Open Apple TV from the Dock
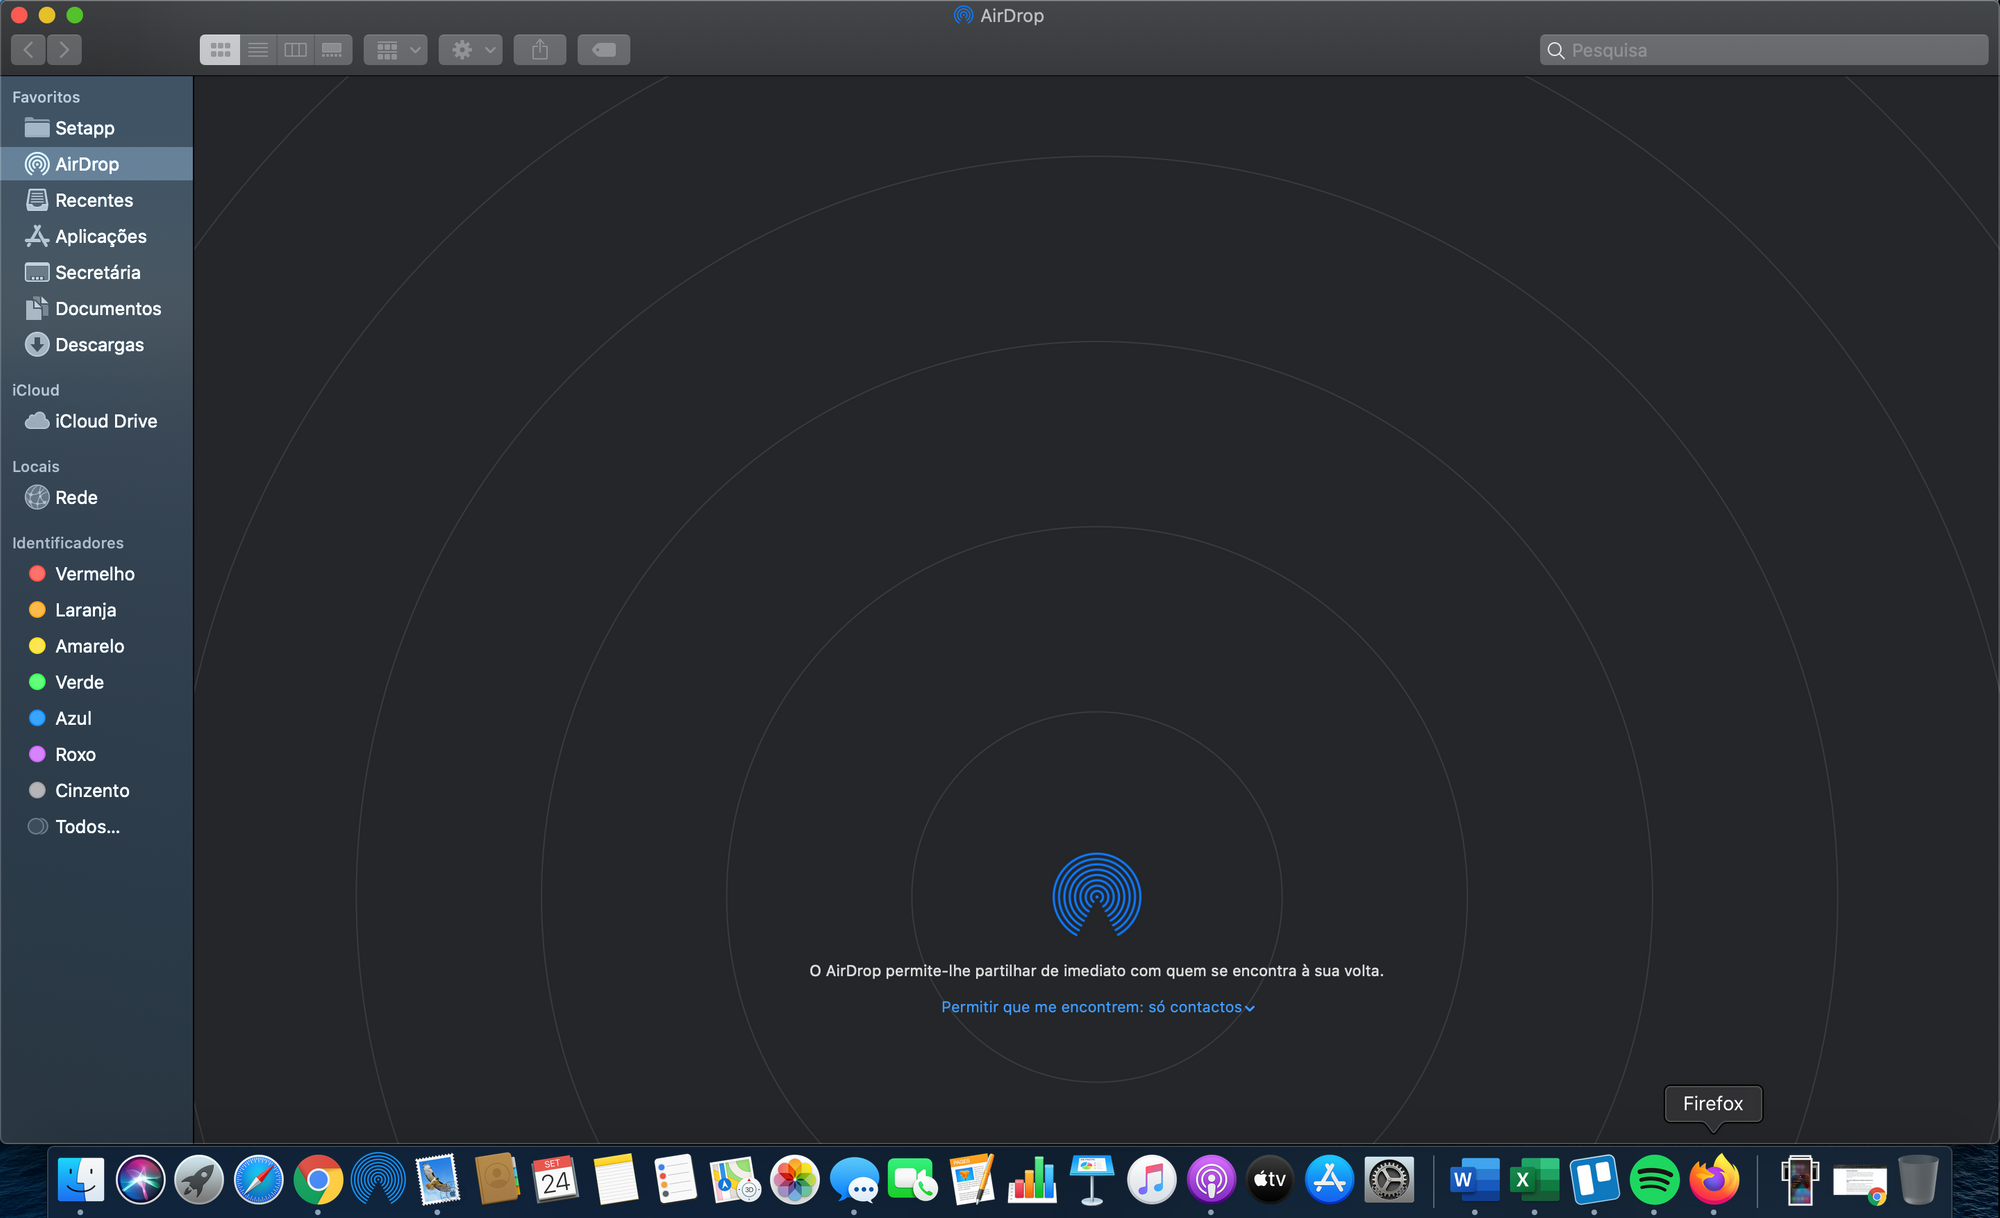The image size is (2000, 1218). tap(1270, 1180)
